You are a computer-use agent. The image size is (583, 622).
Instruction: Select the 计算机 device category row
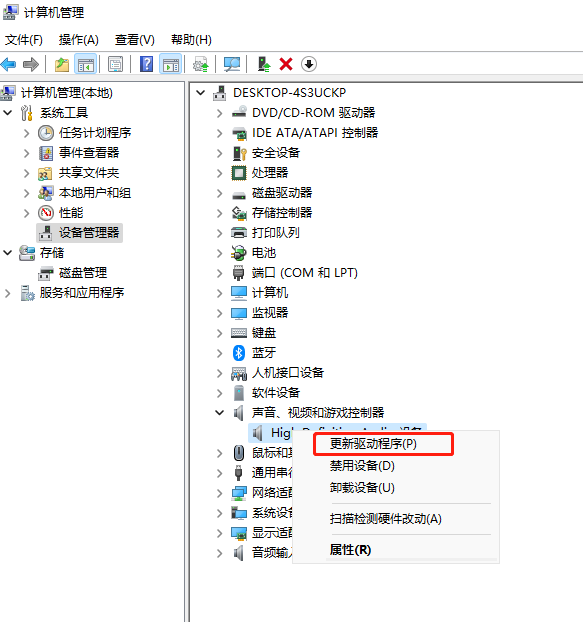tap(270, 293)
